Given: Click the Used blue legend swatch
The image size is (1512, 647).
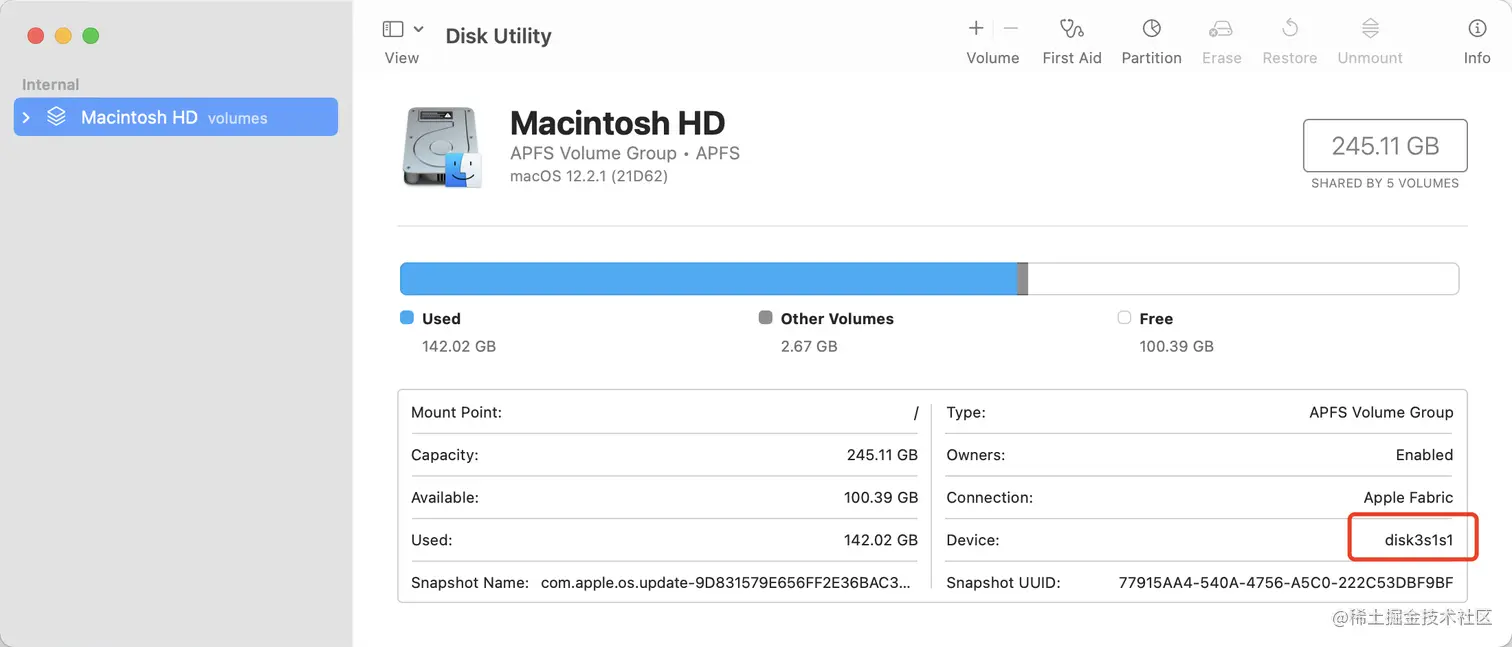Looking at the screenshot, I should pos(406,318).
